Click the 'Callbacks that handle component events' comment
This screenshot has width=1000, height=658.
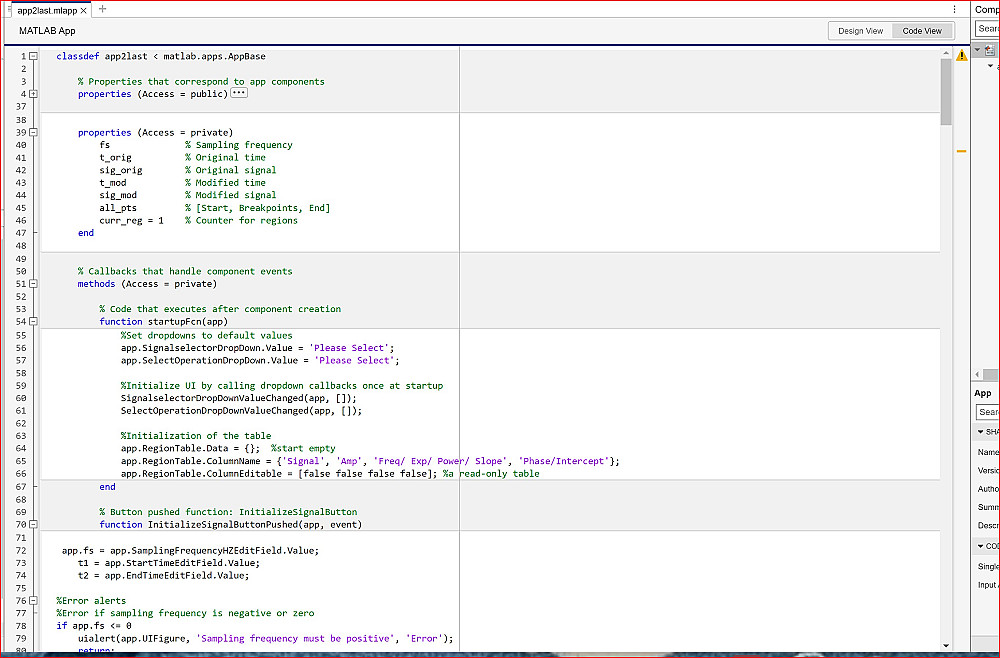185,271
